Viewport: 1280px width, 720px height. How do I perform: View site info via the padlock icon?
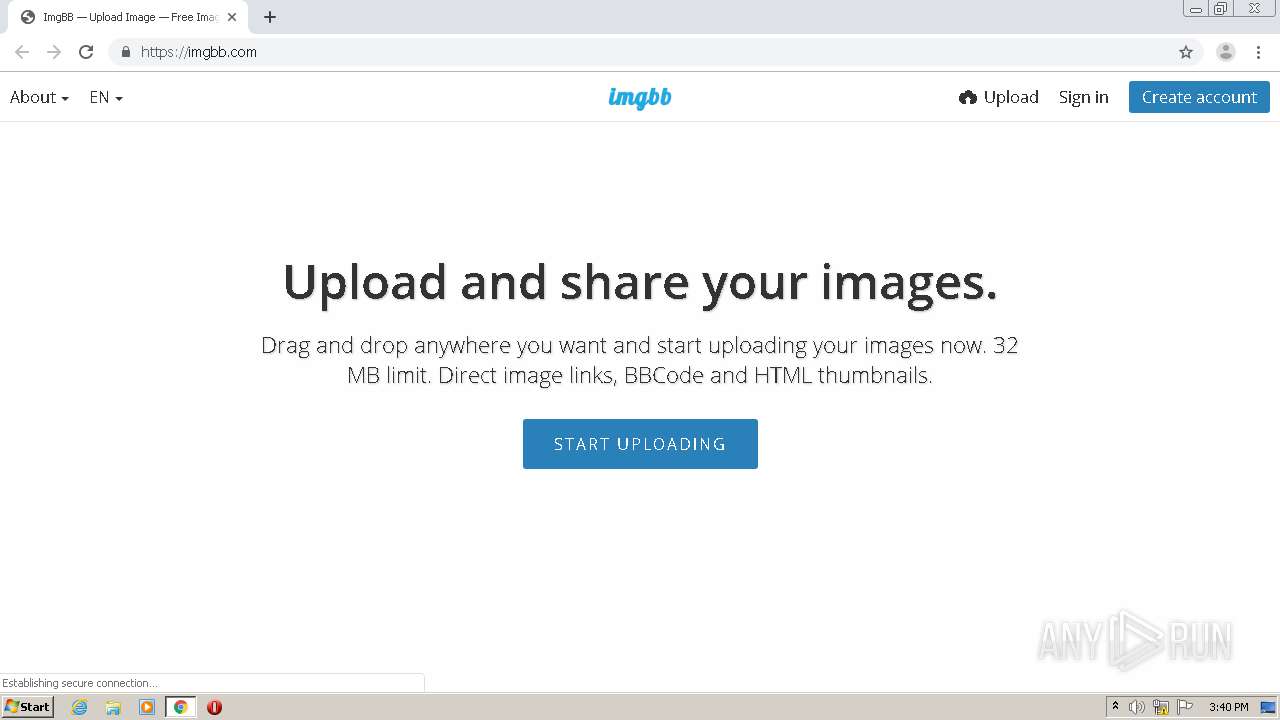tap(125, 52)
